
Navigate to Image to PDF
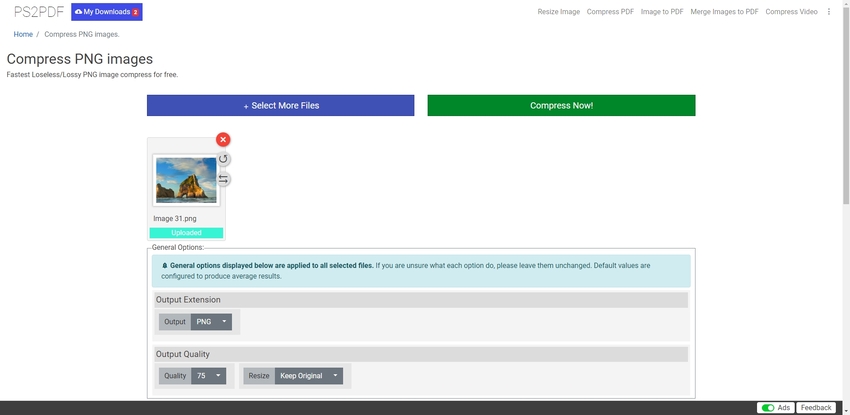[x=661, y=12]
